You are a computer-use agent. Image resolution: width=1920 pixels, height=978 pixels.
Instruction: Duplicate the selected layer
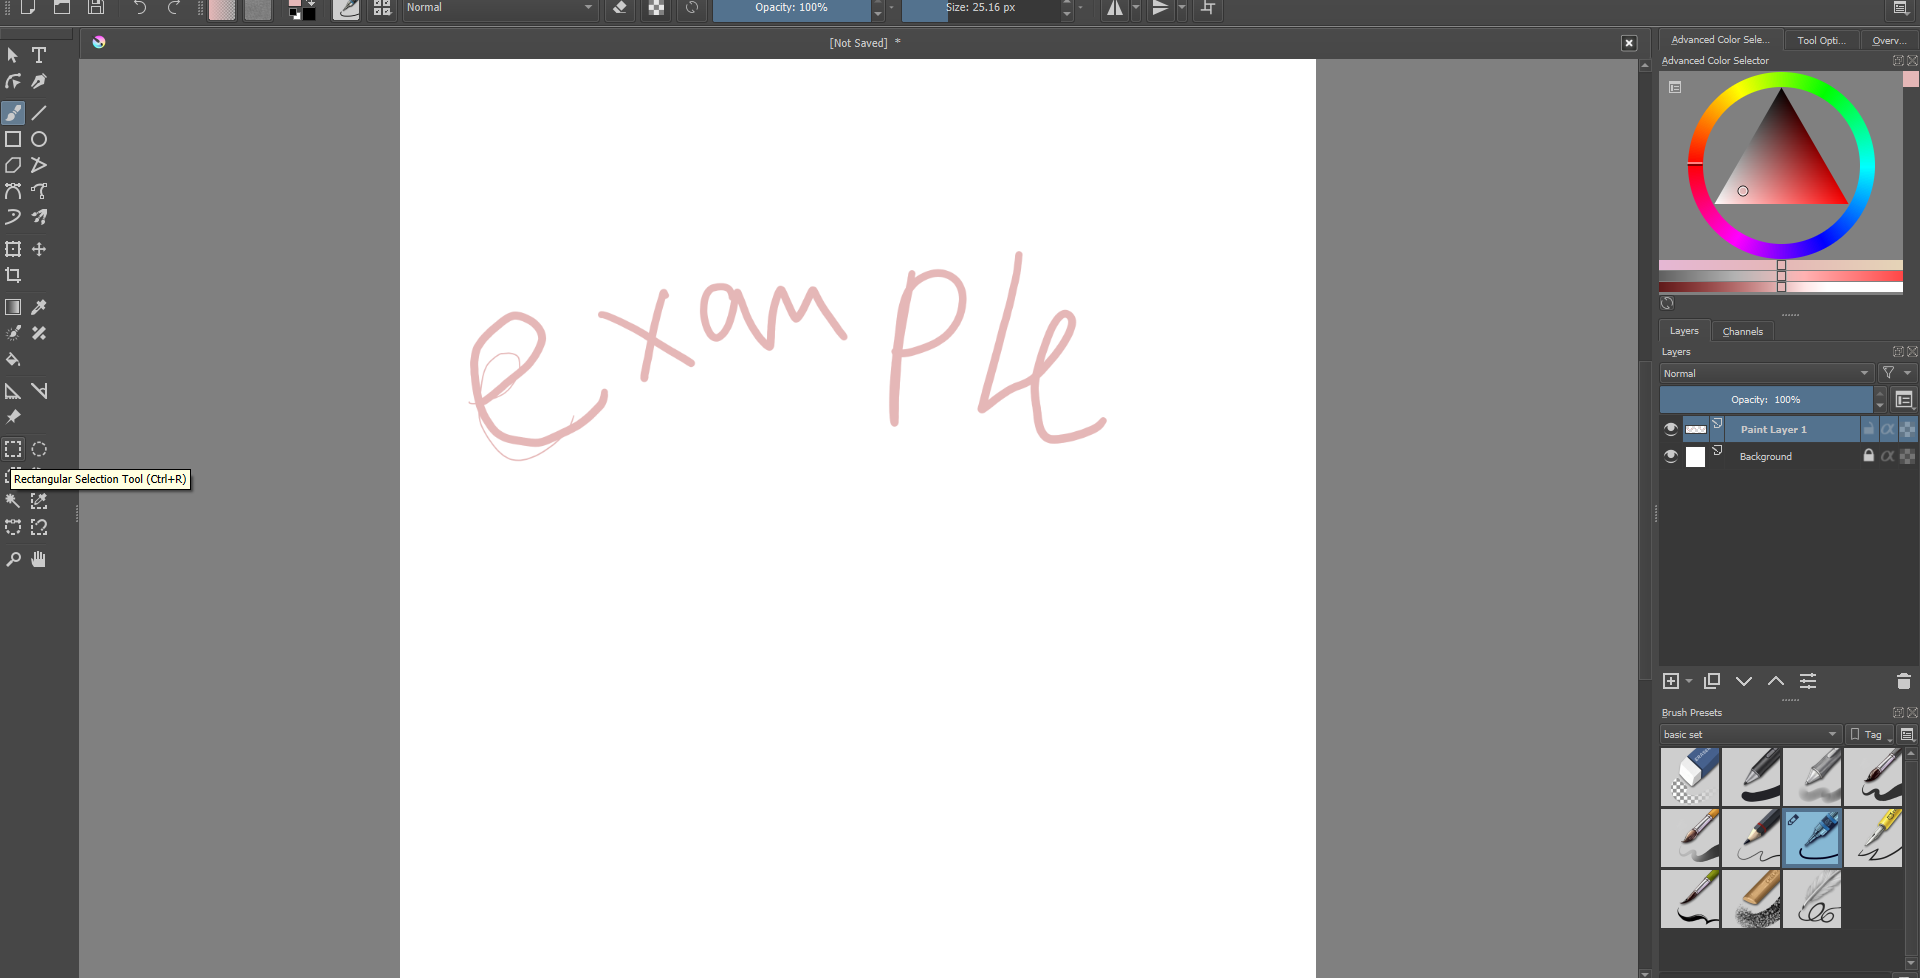[1712, 681]
